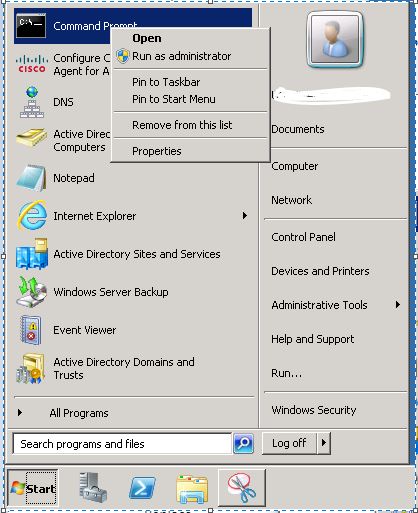Screen dimensions: 418x513
Task: Select Run as administrator
Action: click(181, 56)
